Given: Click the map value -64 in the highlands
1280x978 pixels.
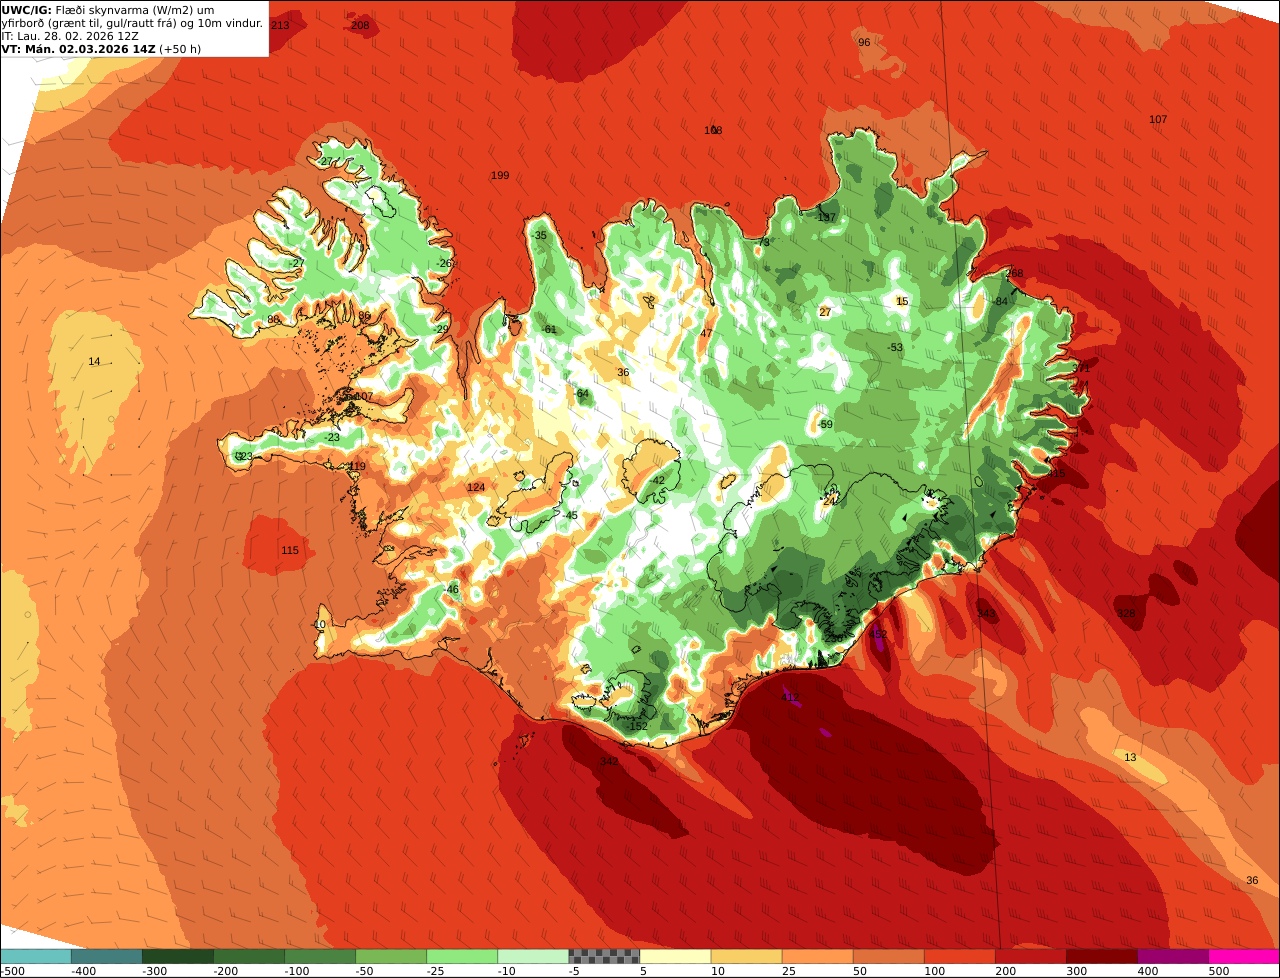Looking at the screenshot, I should [582, 393].
